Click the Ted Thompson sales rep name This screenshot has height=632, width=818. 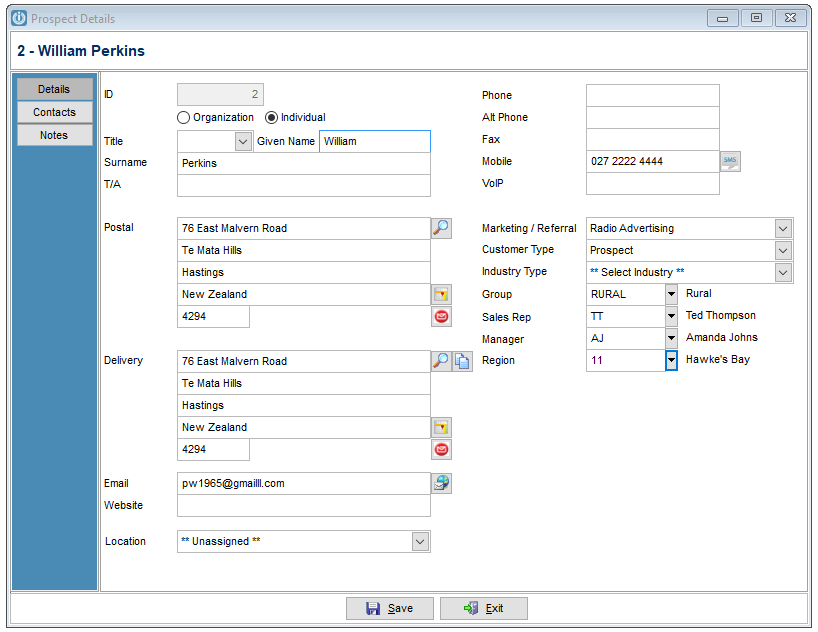[720, 315]
